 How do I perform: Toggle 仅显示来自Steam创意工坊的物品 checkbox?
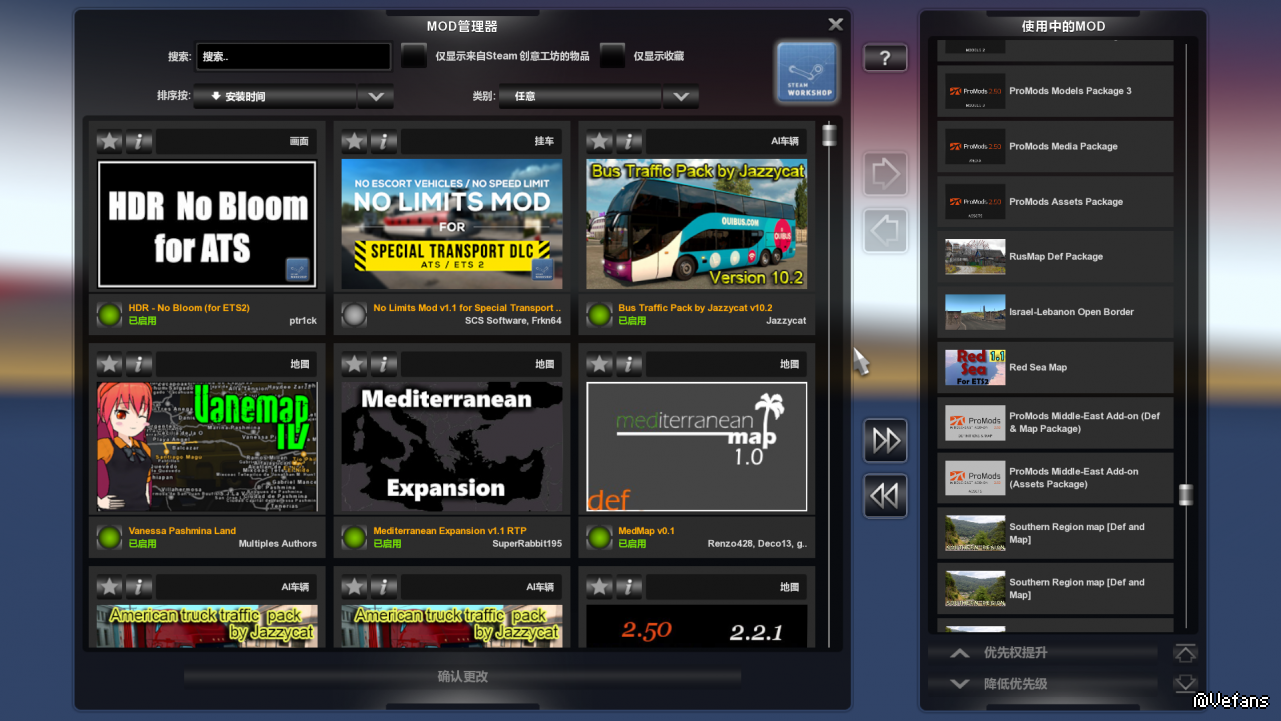pos(414,56)
